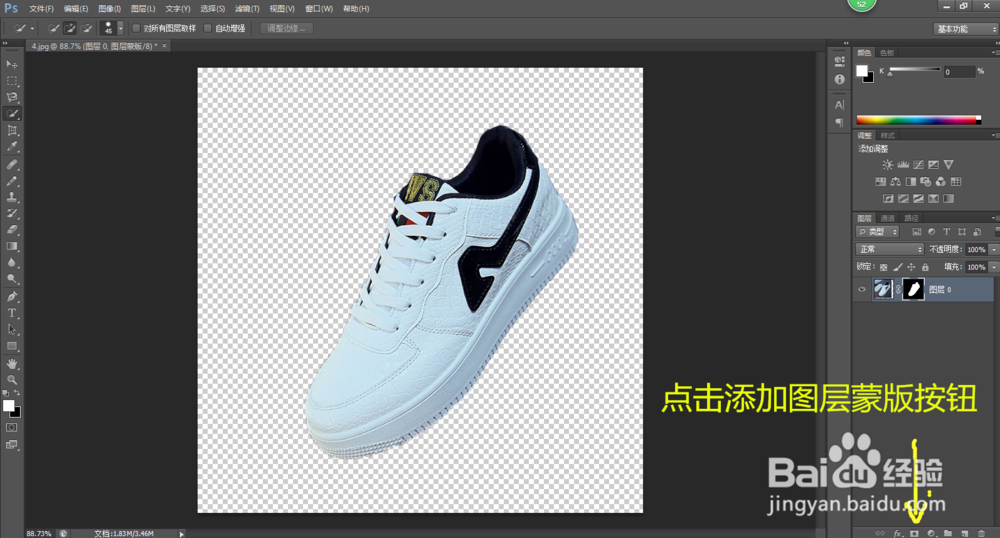Click the Link layers icon

coord(880,533)
